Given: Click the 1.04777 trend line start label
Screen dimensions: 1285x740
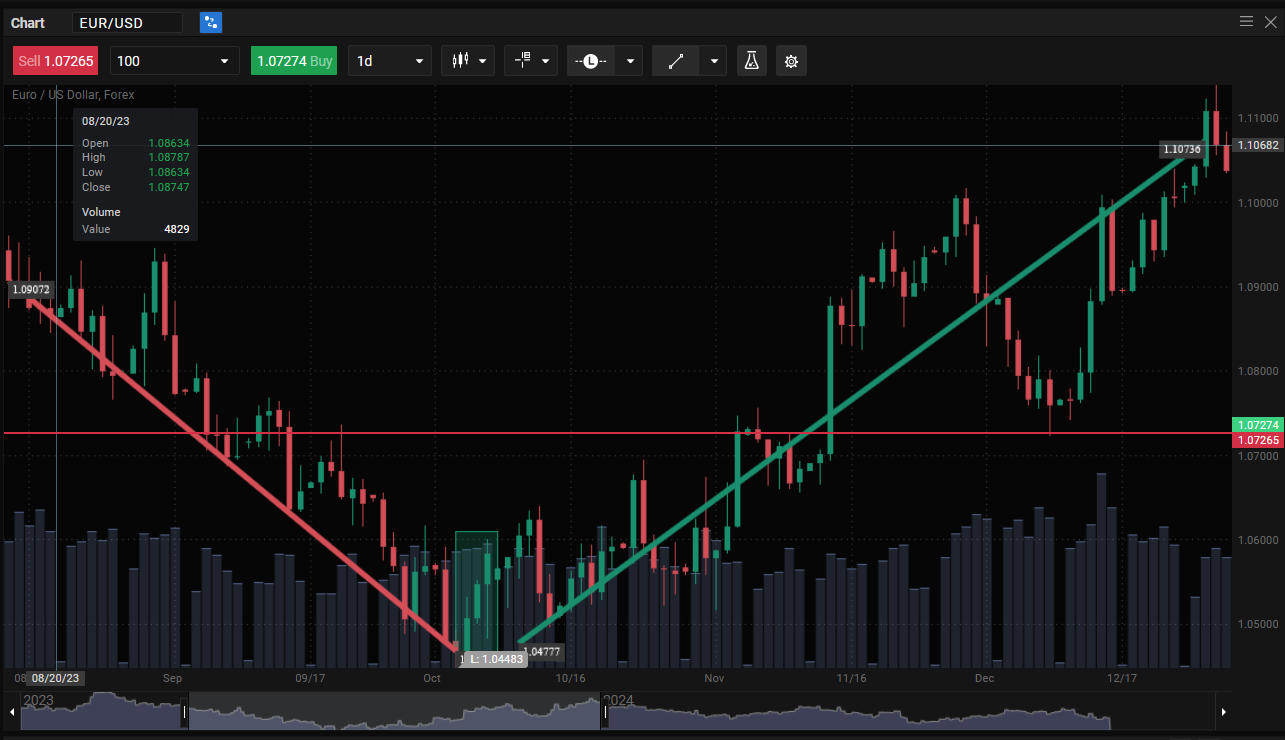Looking at the screenshot, I should tap(541, 651).
